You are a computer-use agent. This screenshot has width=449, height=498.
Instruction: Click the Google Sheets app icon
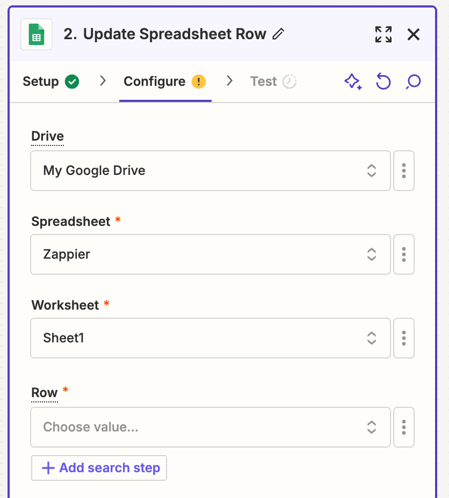pos(36,34)
